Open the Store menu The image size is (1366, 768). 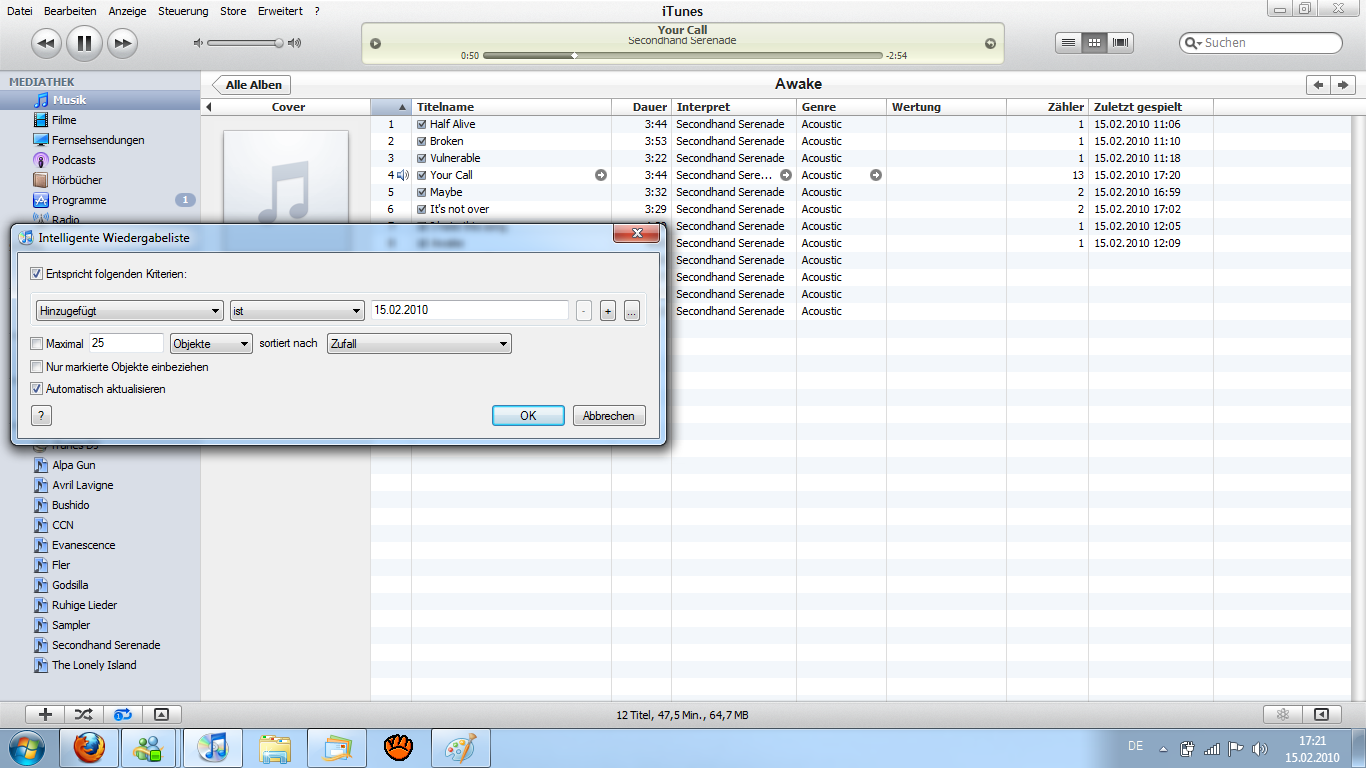[233, 11]
